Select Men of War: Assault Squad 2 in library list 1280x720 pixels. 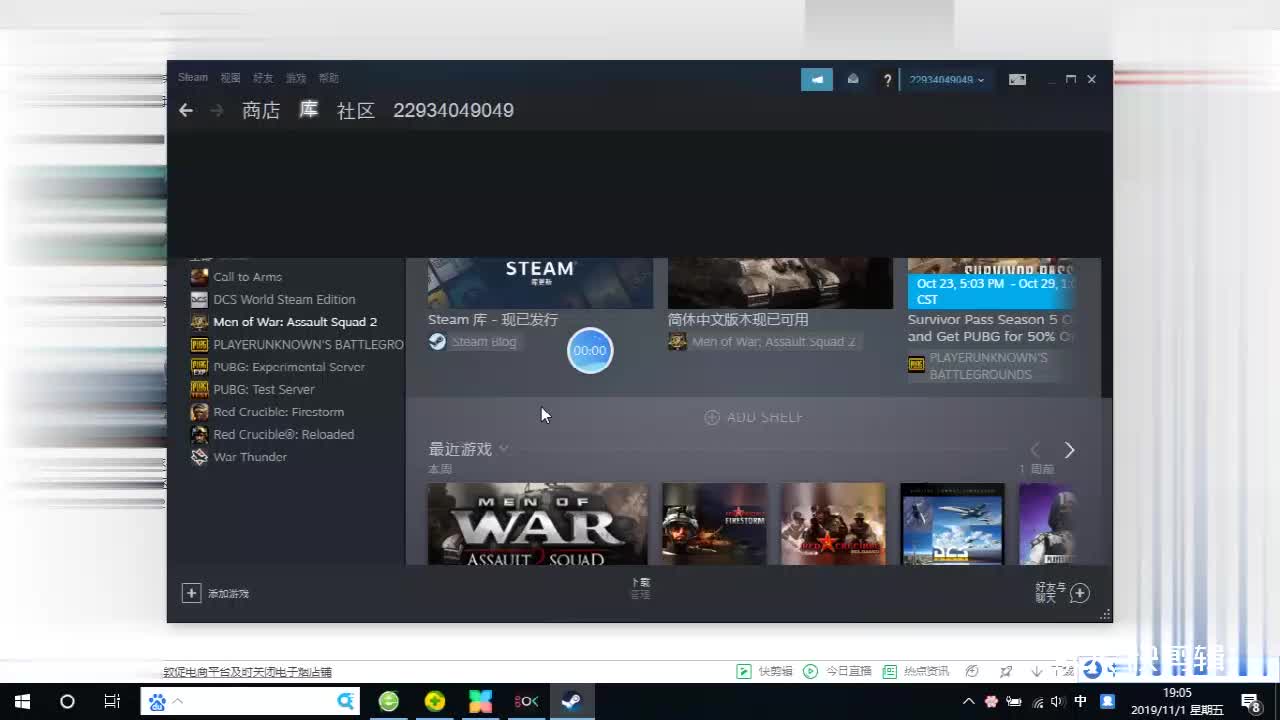point(295,322)
